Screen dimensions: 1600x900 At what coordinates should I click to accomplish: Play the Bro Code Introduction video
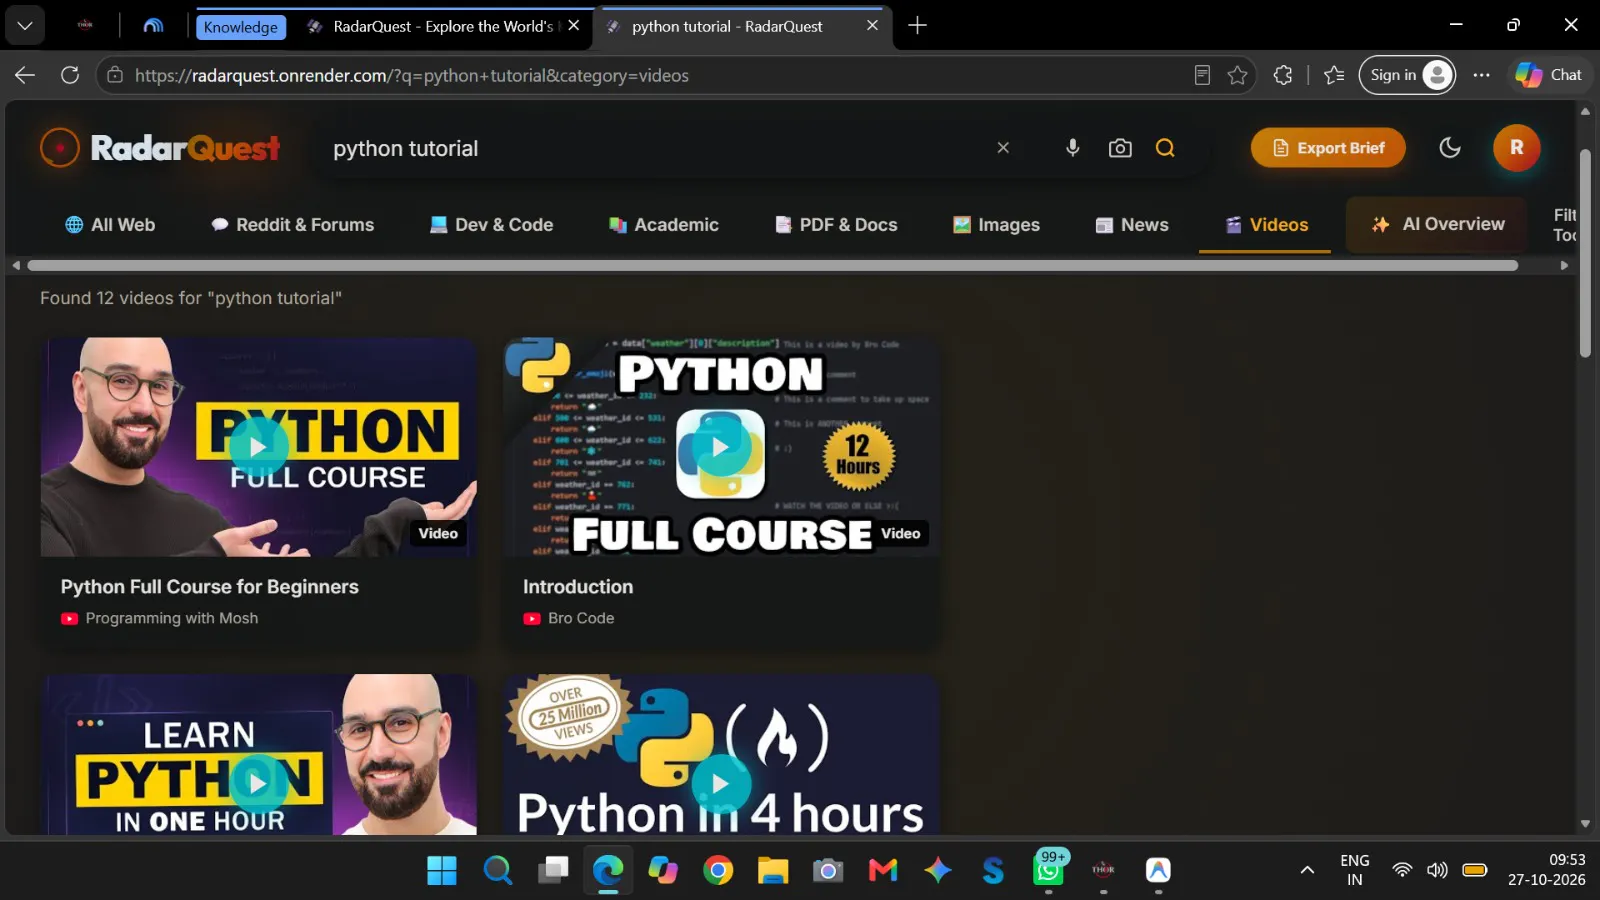click(x=720, y=447)
